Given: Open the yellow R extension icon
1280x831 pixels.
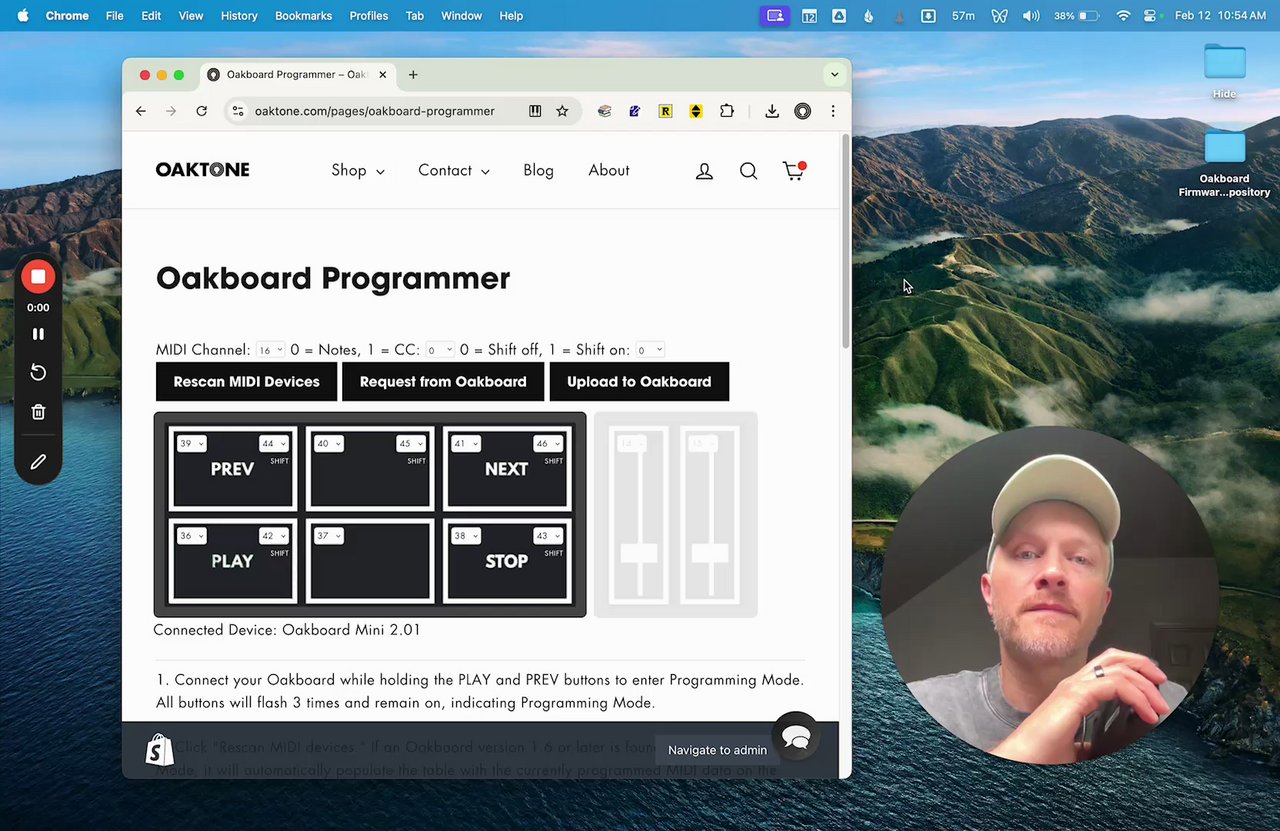Looking at the screenshot, I should [665, 111].
